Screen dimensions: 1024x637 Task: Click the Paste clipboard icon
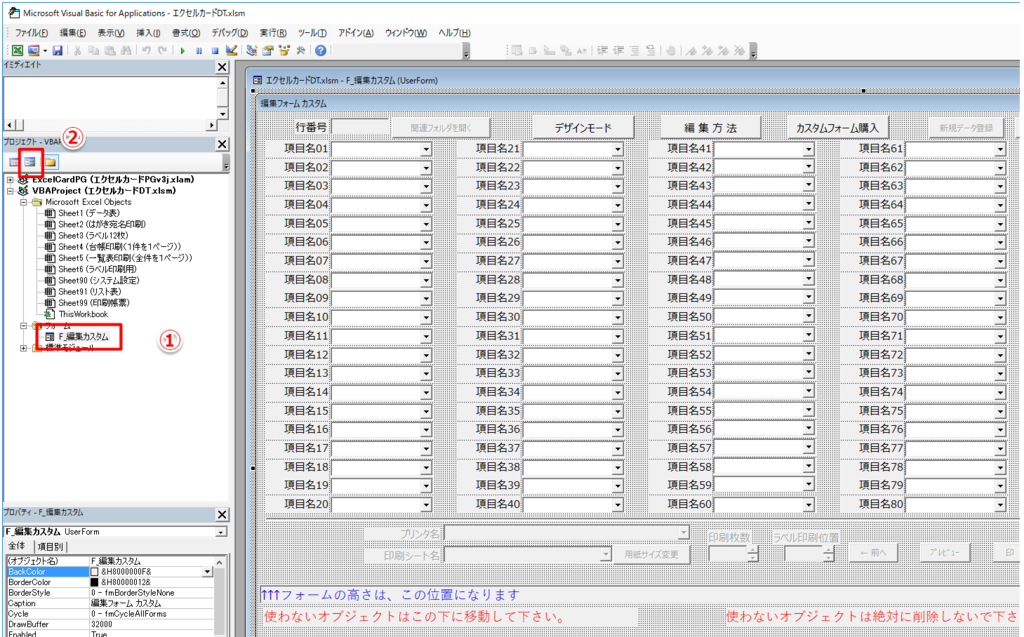click(x=110, y=50)
